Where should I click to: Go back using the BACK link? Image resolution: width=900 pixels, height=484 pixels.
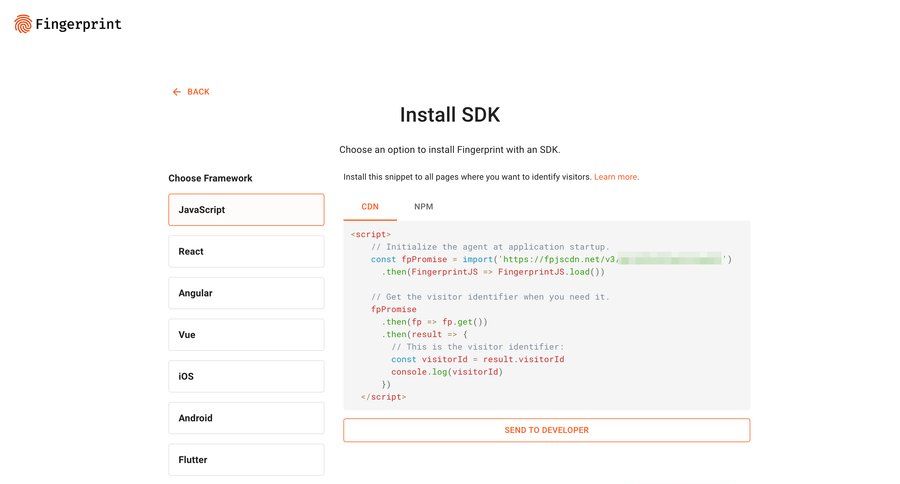tap(191, 92)
